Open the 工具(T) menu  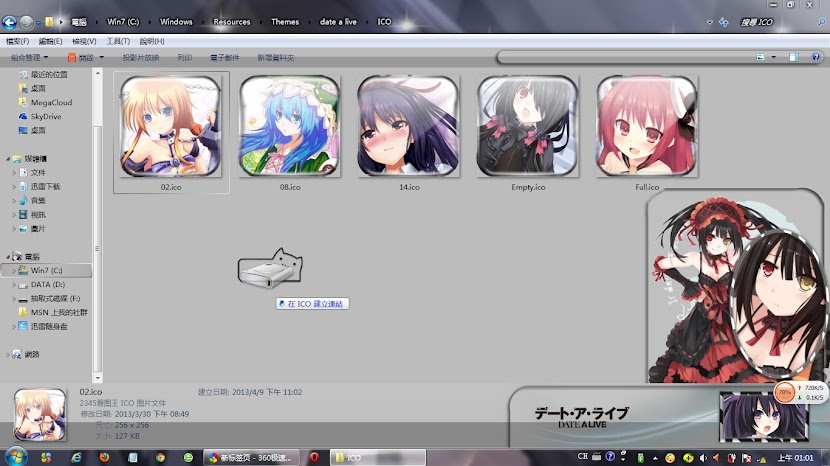click(118, 41)
